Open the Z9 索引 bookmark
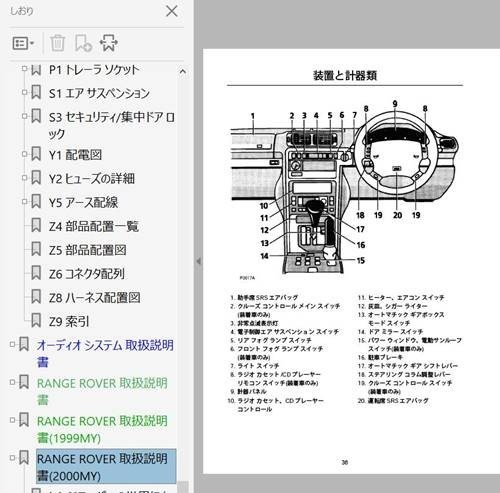Viewport: 500px width, 493px height. [69, 321]
